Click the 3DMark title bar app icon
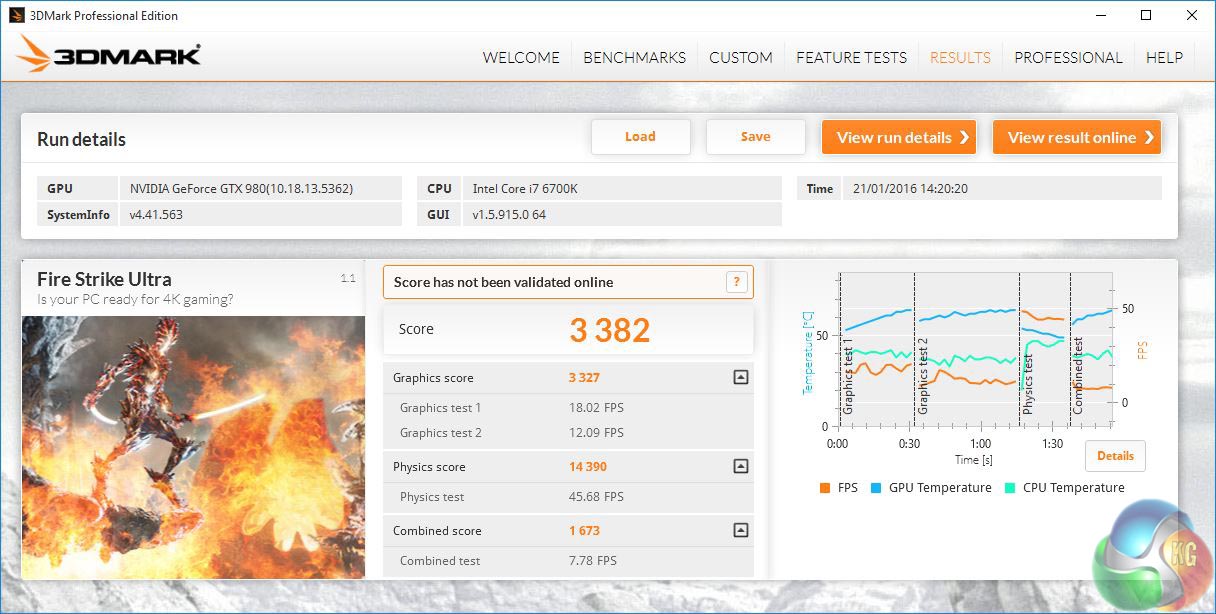 (15, 15)
